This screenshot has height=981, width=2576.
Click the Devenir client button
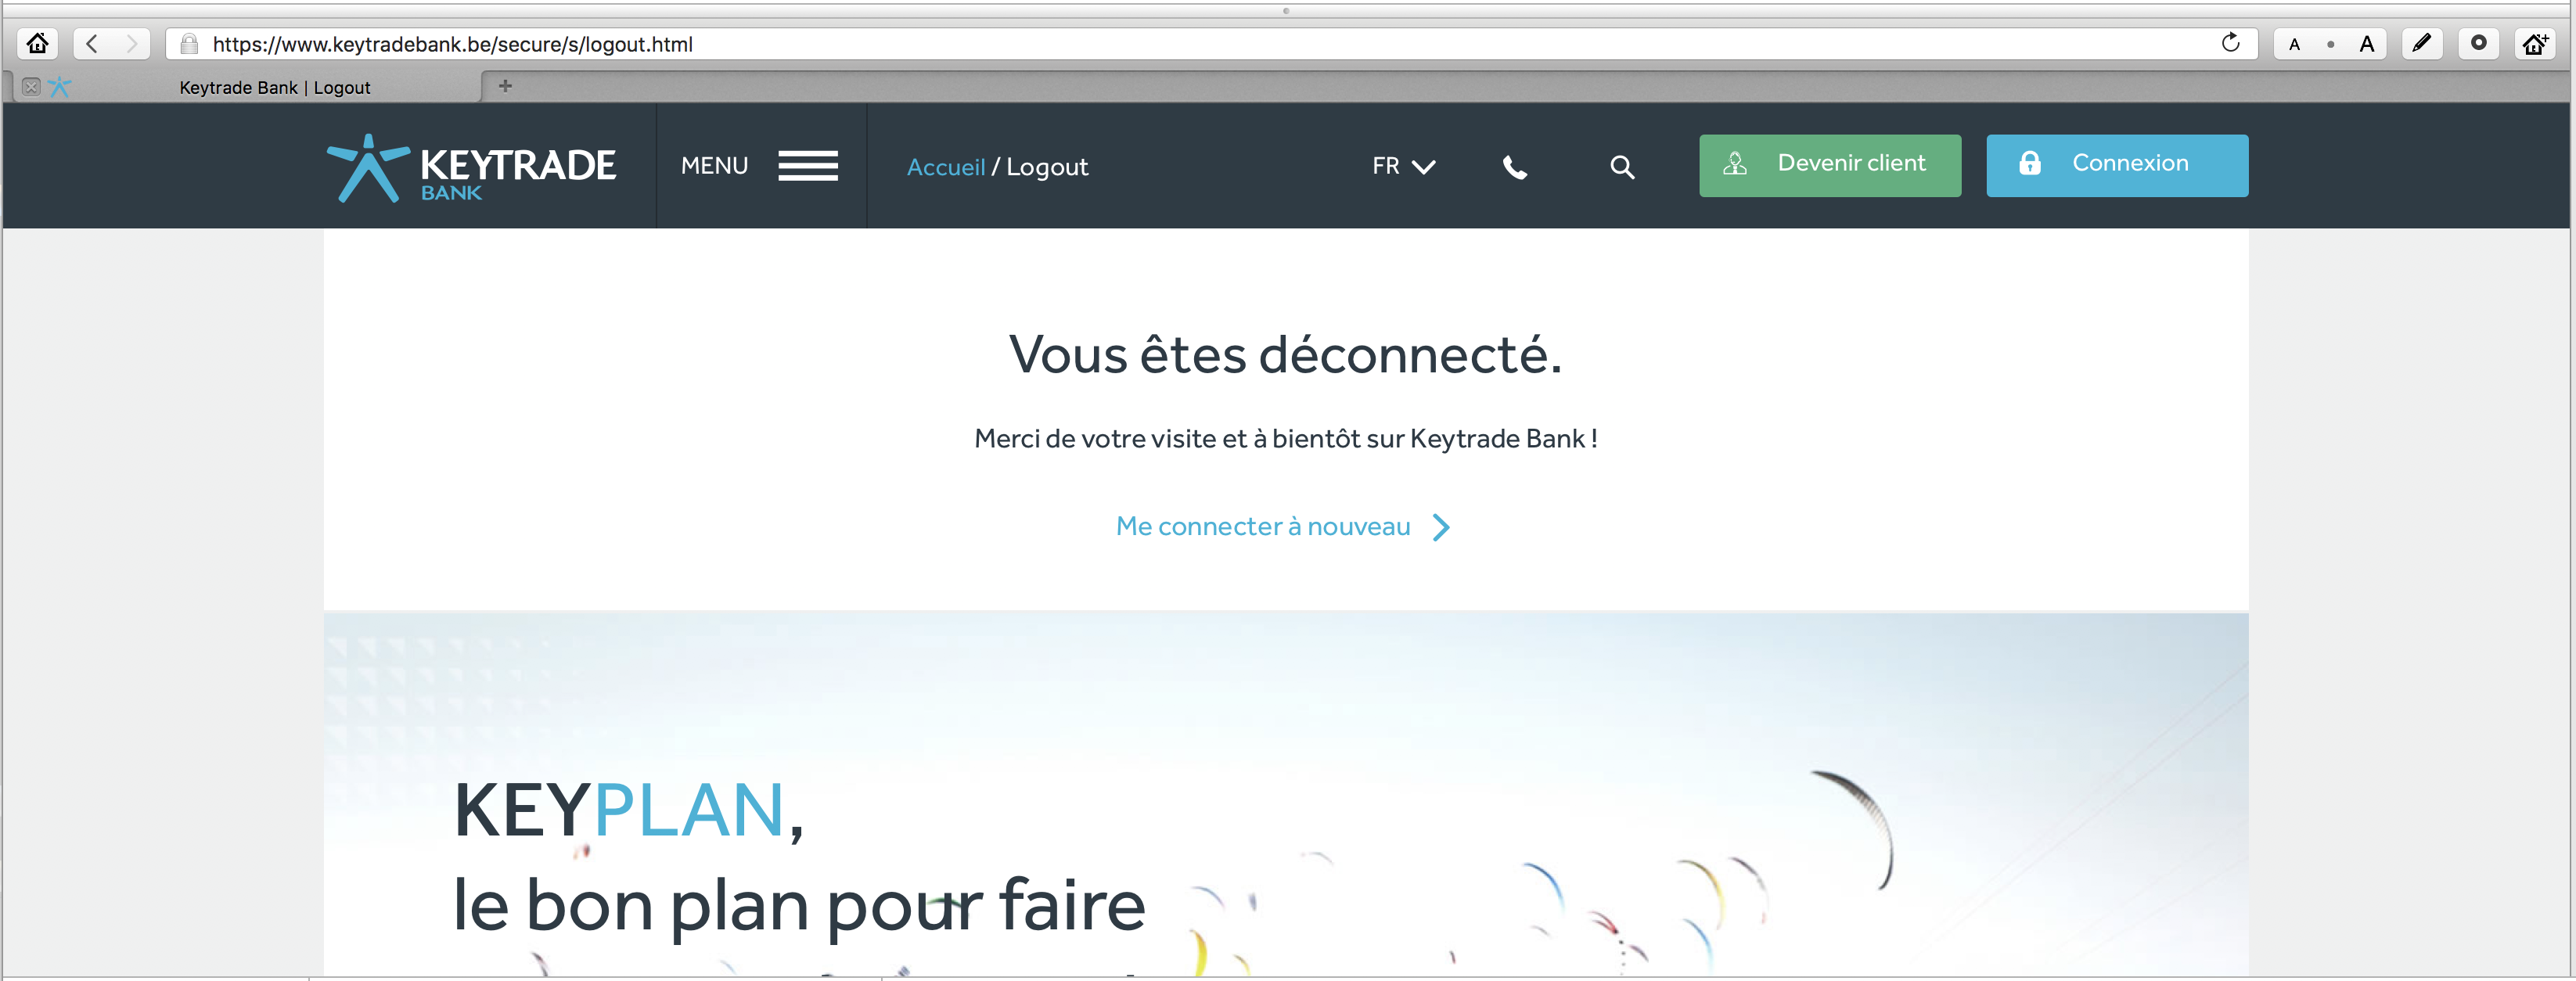1829,165
